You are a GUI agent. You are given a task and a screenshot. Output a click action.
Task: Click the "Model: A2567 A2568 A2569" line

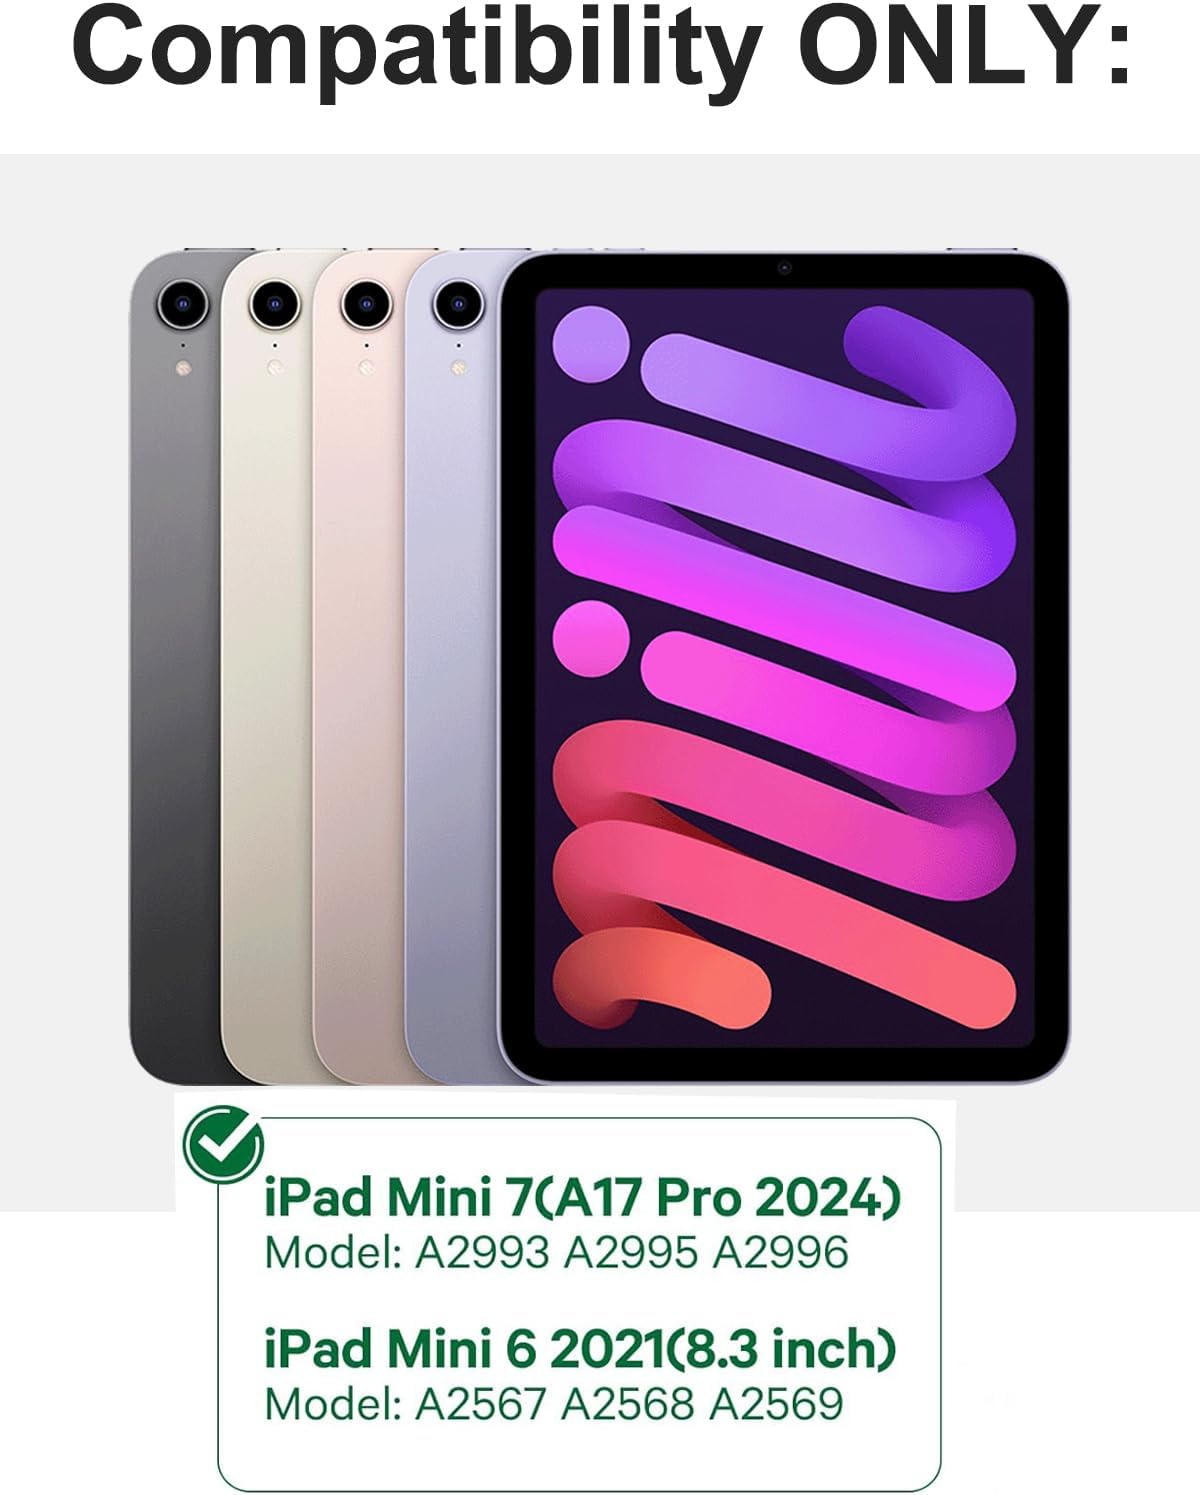[x=554, y=1404]
